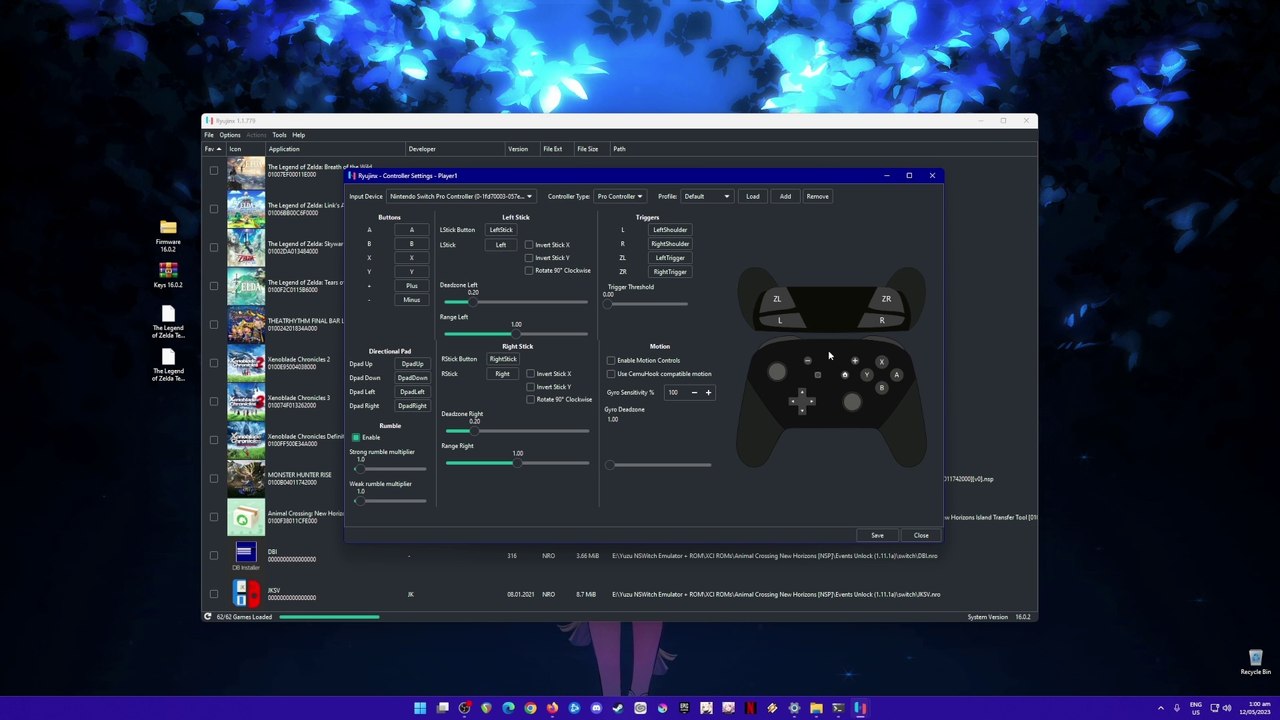Enable Rotate 90° Clockwise for Left Stick
This screenshot has width=1280, height=720.
529,270
